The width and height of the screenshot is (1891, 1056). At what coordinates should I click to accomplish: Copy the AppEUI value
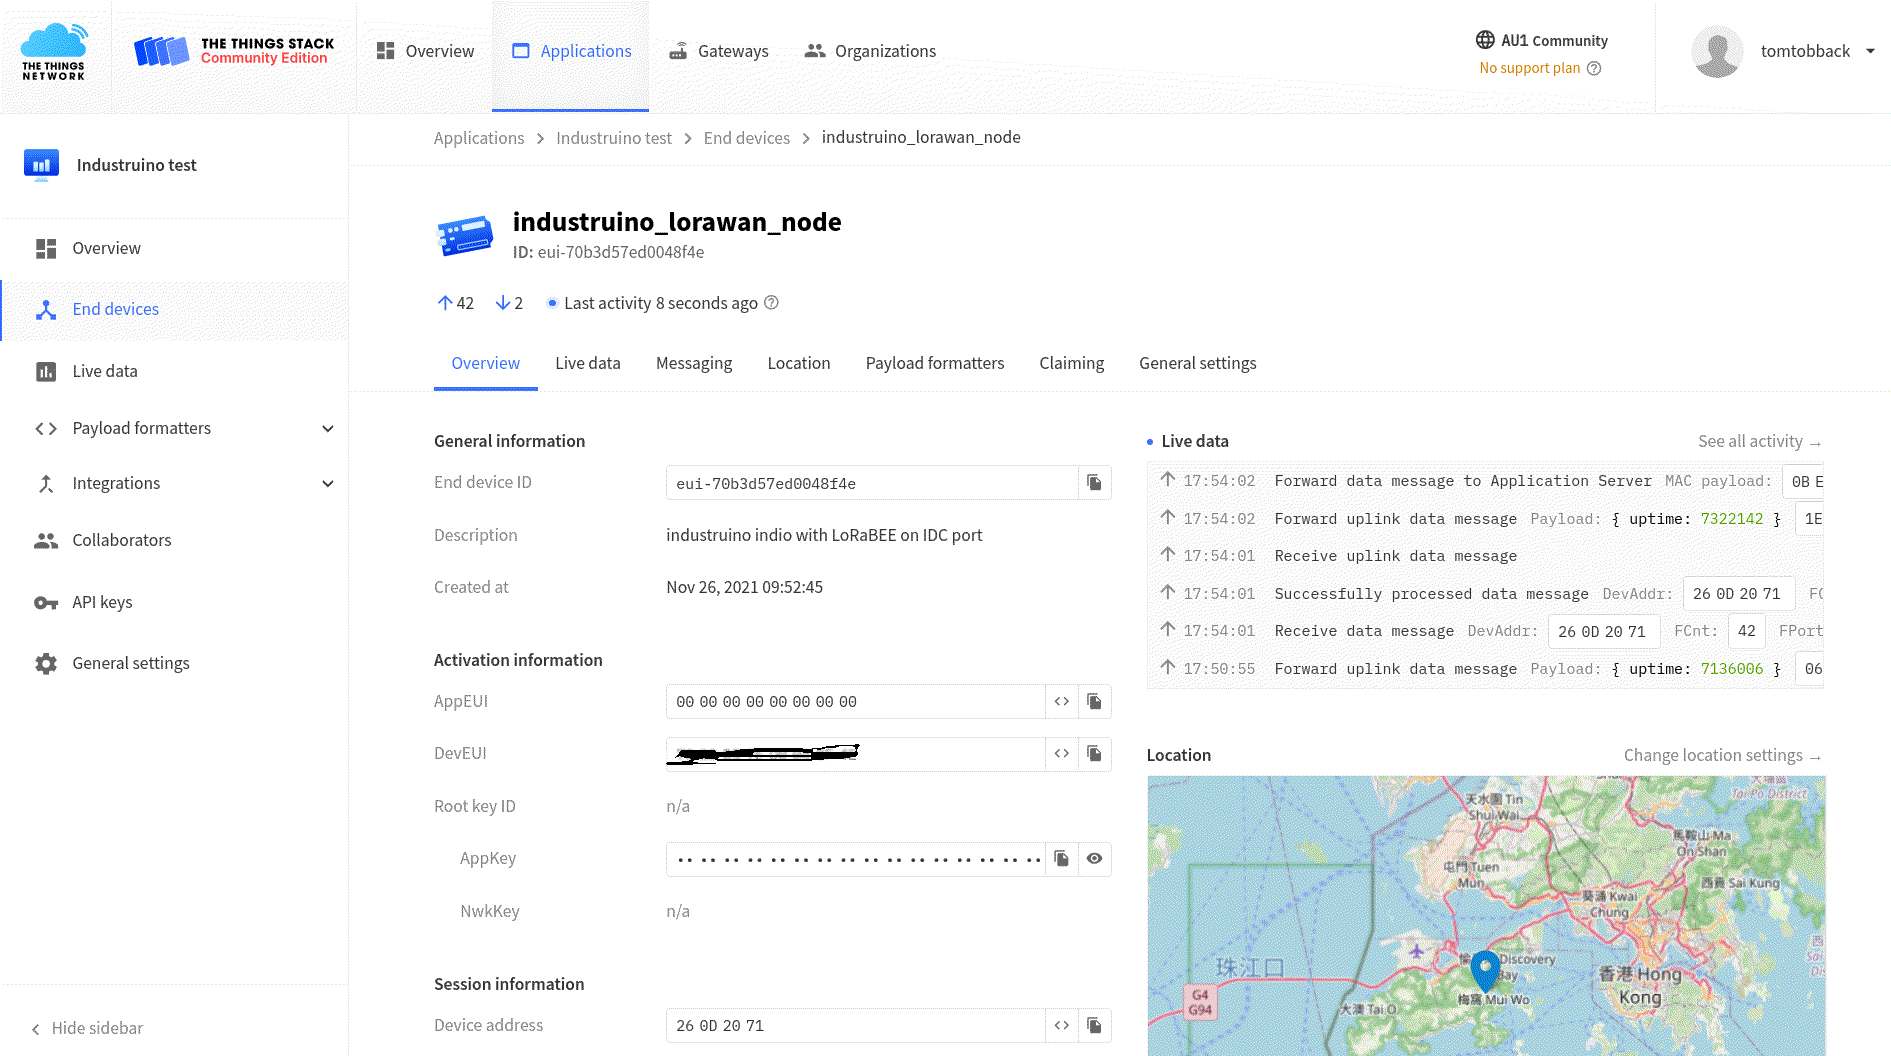1094,702
